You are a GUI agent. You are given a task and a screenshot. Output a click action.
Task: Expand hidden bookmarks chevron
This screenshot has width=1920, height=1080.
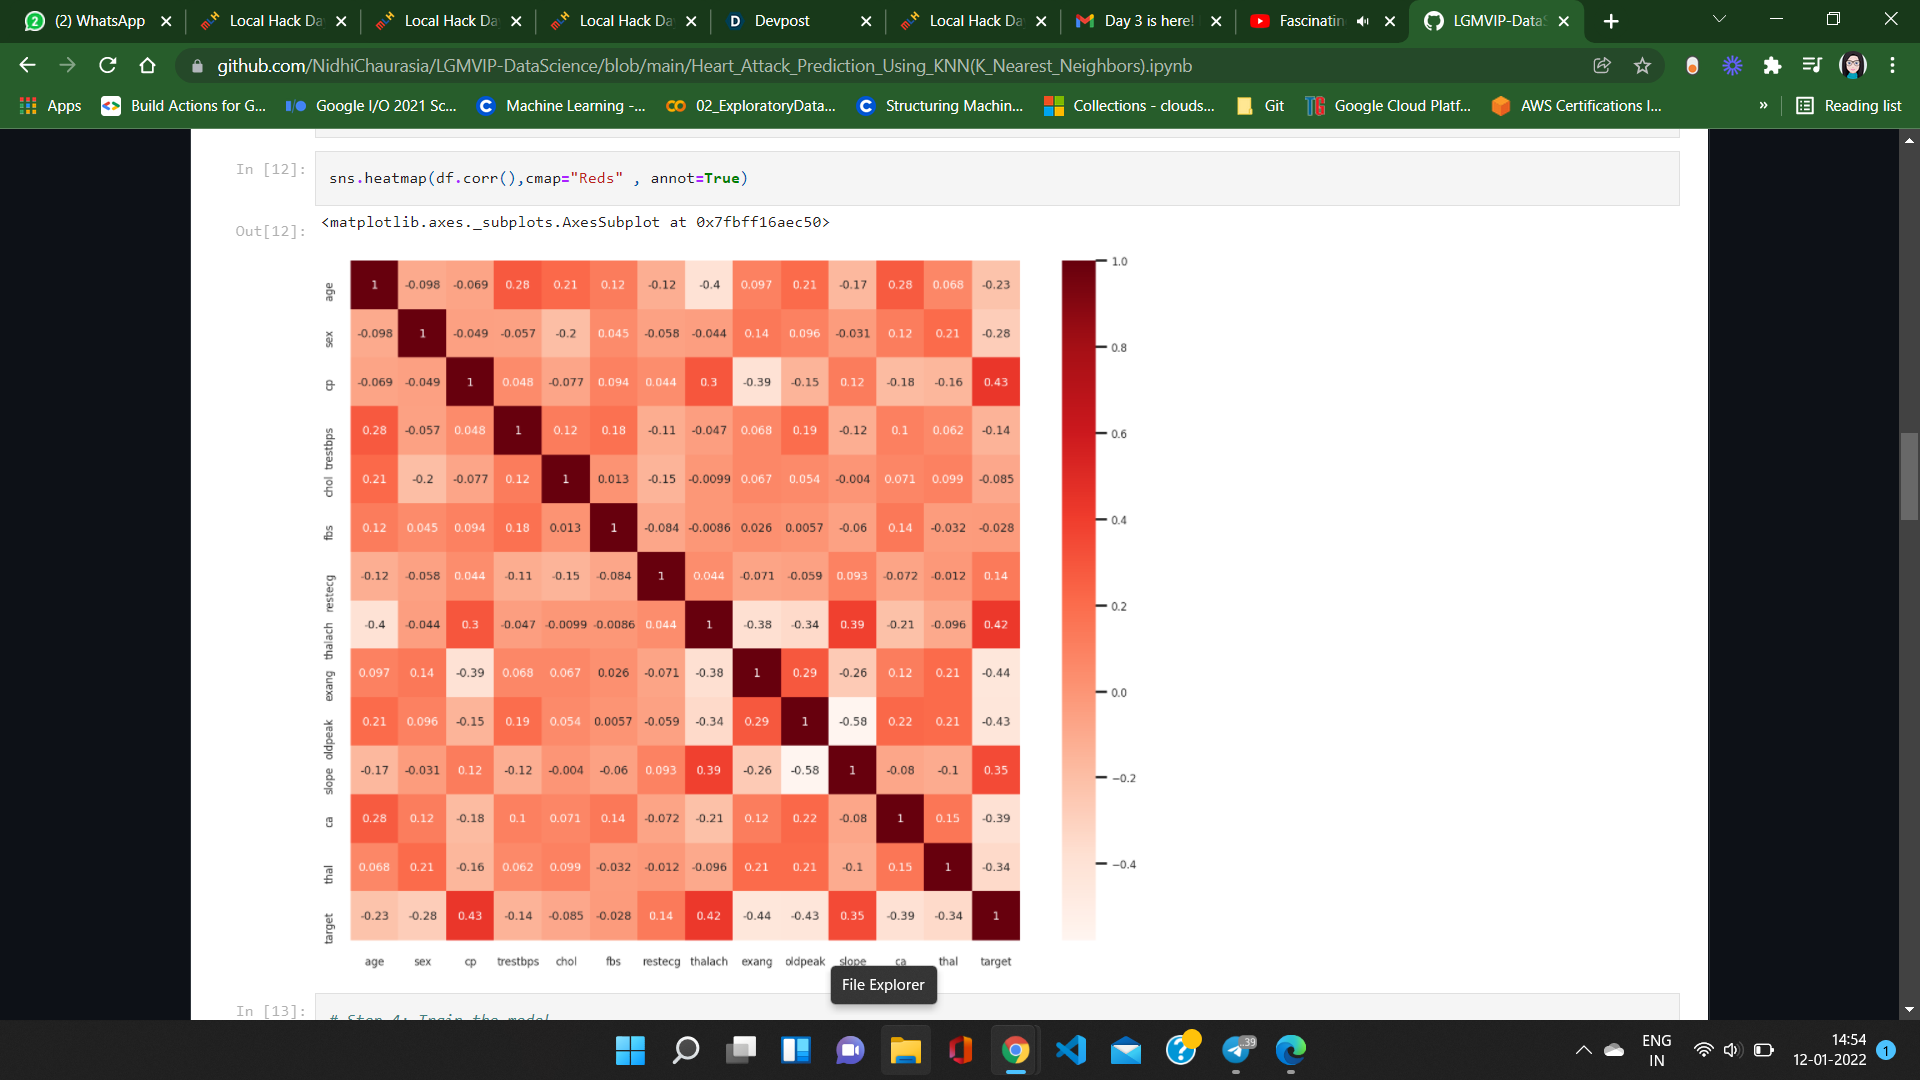pos(1763,106)
